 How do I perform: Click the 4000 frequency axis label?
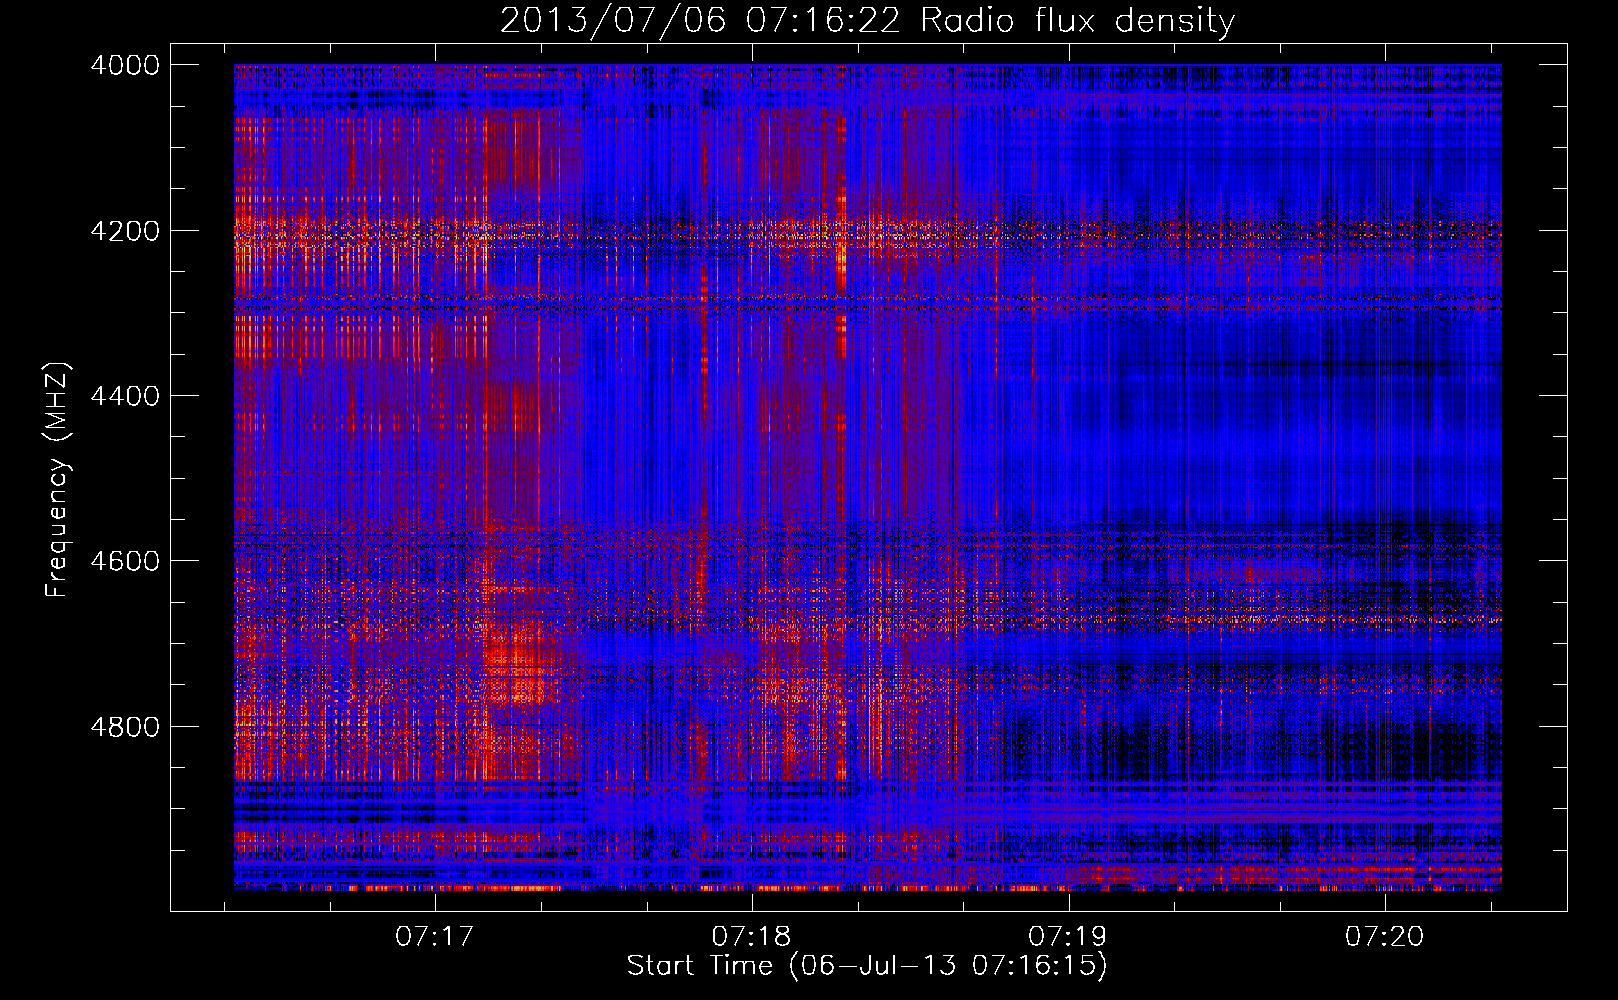[125, 65]
